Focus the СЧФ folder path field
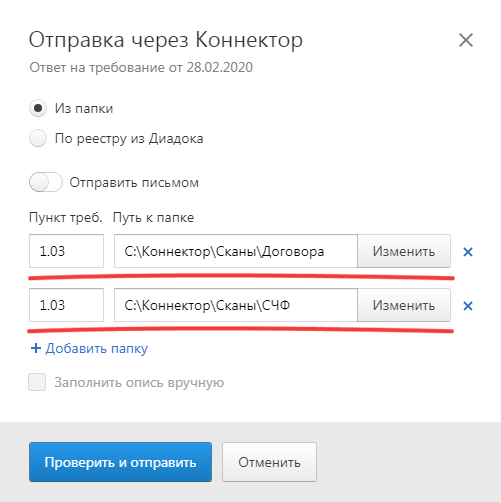501x502 pixels. [236, 305]
